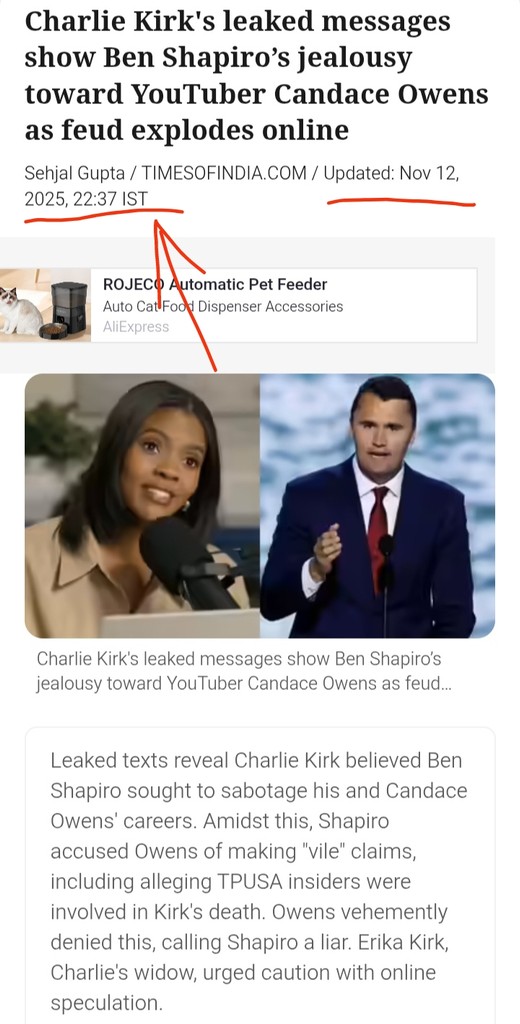Click the Auto Cat Food Dispenser Accessories text
Image resolution: width=520 pixels, height=1024 pixels.
click(x=223, y=306)
